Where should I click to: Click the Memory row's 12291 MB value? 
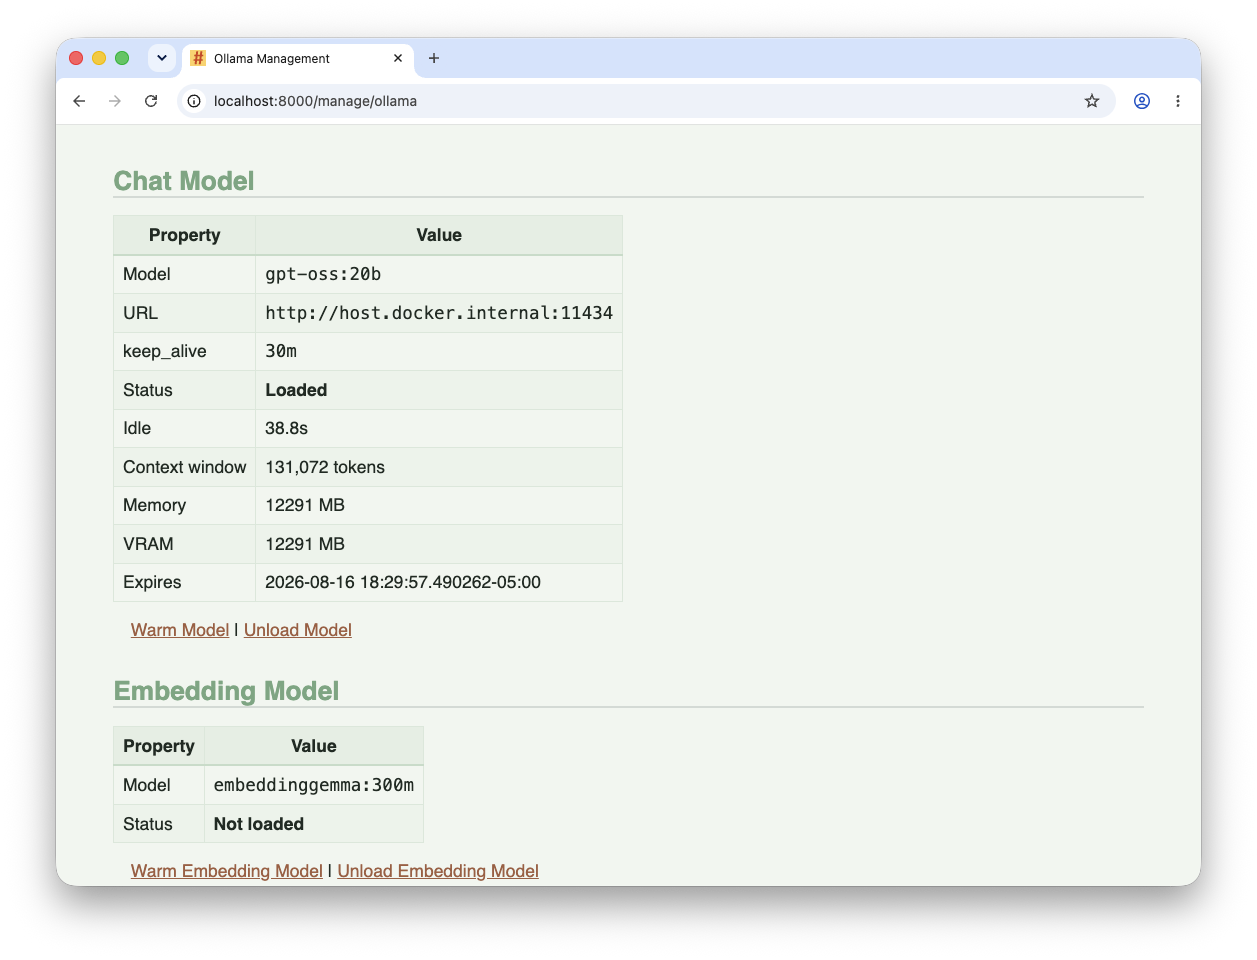[x=305, y=505]
